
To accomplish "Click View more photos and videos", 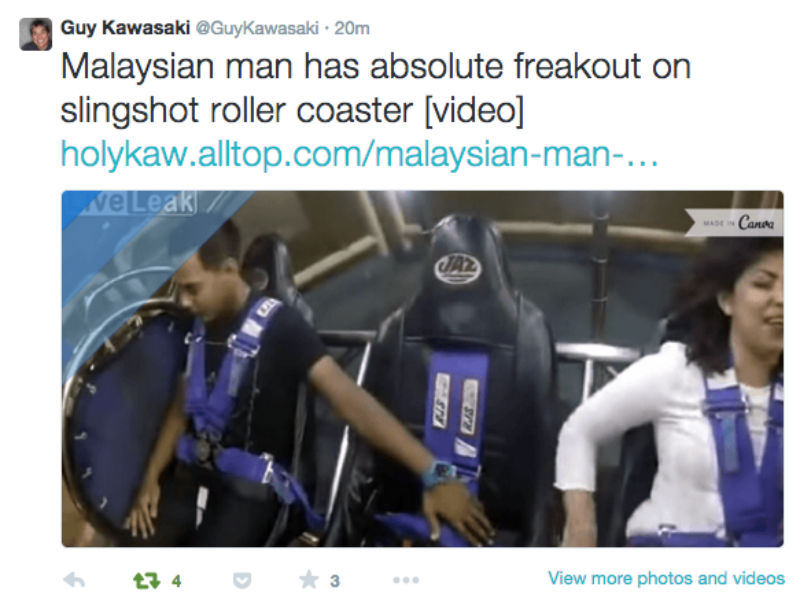I will click(x=666, y=578).
